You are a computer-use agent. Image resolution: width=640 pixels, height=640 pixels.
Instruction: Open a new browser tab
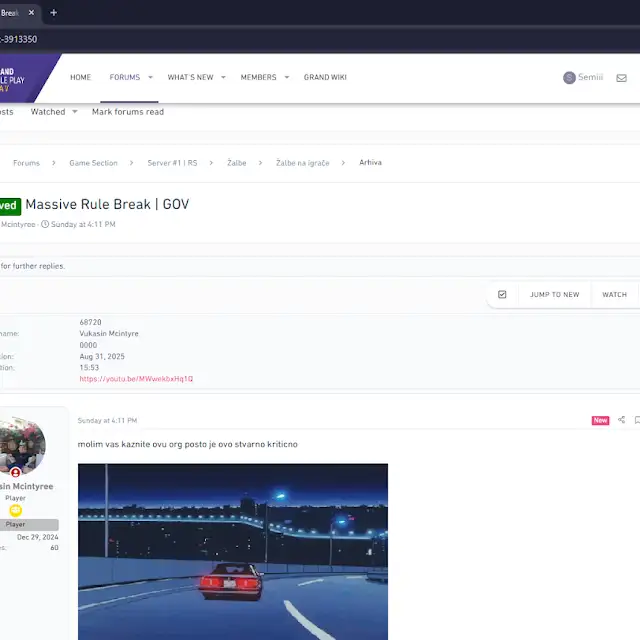[x=53, y=13]
